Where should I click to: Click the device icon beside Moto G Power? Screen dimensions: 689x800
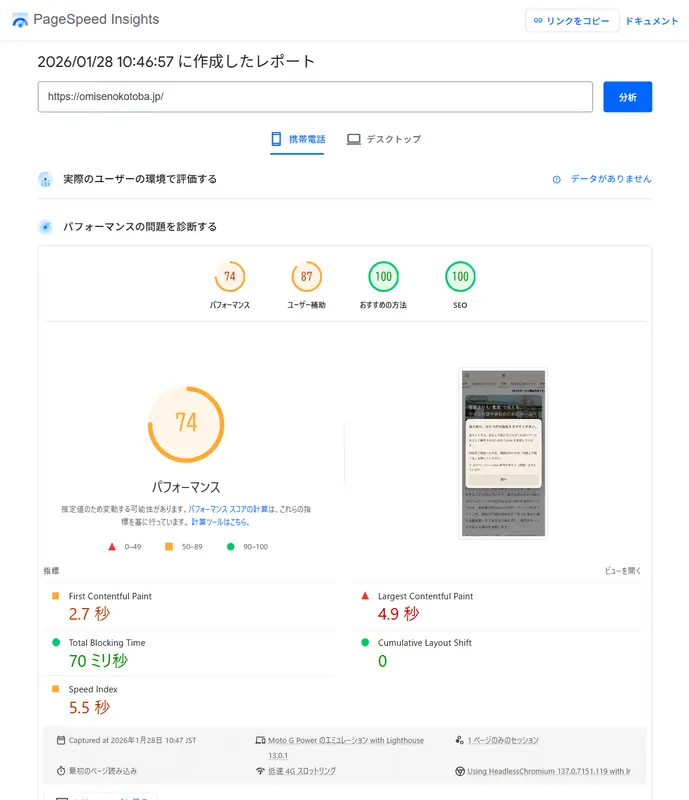260,740
